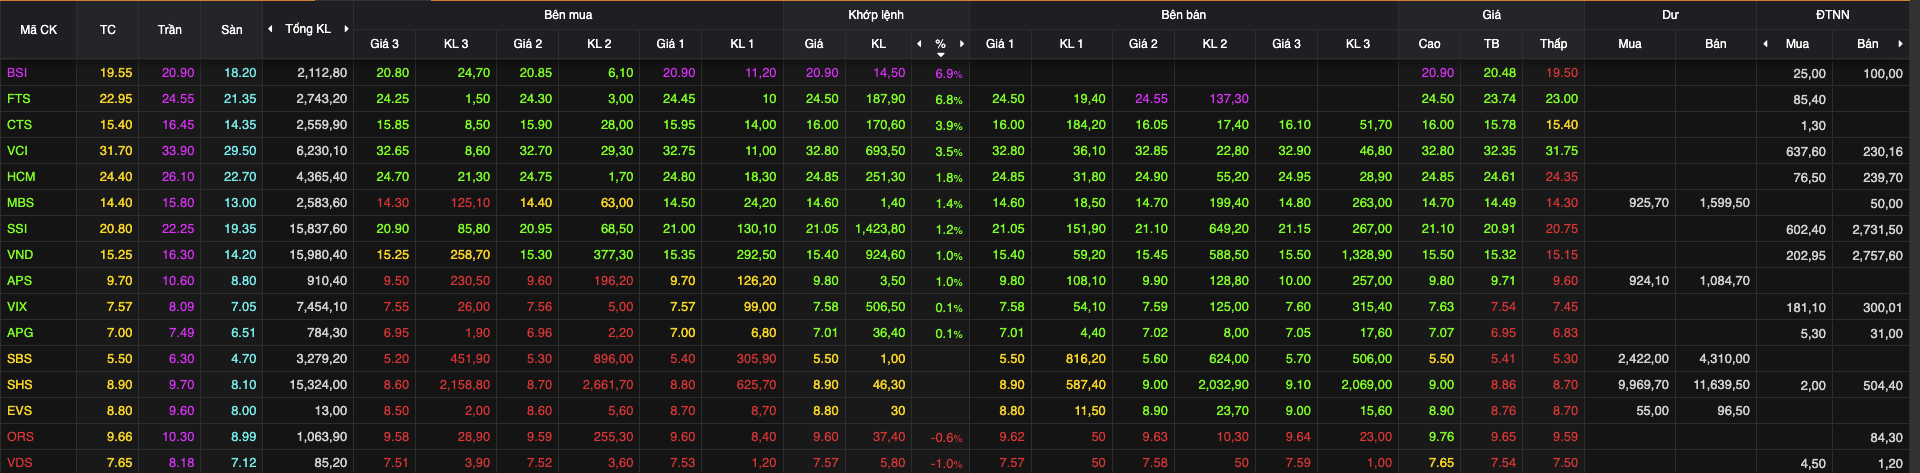The image size is (1920, 473).
Task: Click VND total volume 15,980,40
Action: coord(318,255)
